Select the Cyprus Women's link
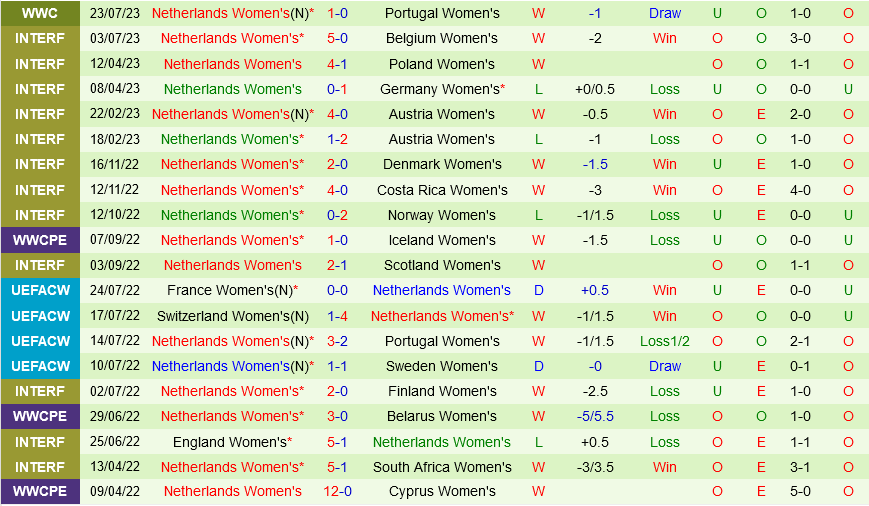 click(x=441, y=491)
